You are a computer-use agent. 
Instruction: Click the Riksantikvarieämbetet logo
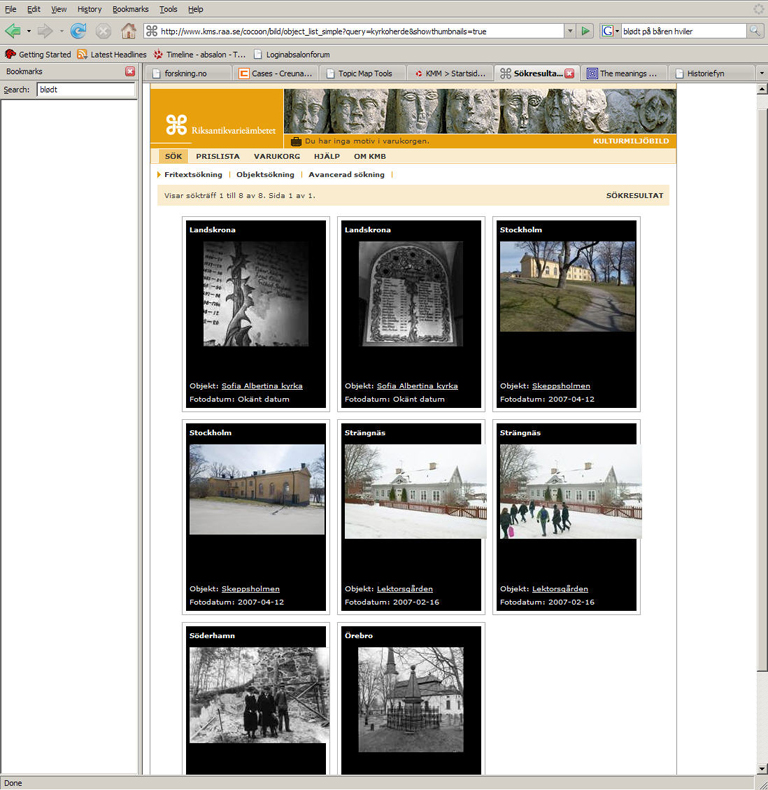pyautogui.click(x=217, y=124)
